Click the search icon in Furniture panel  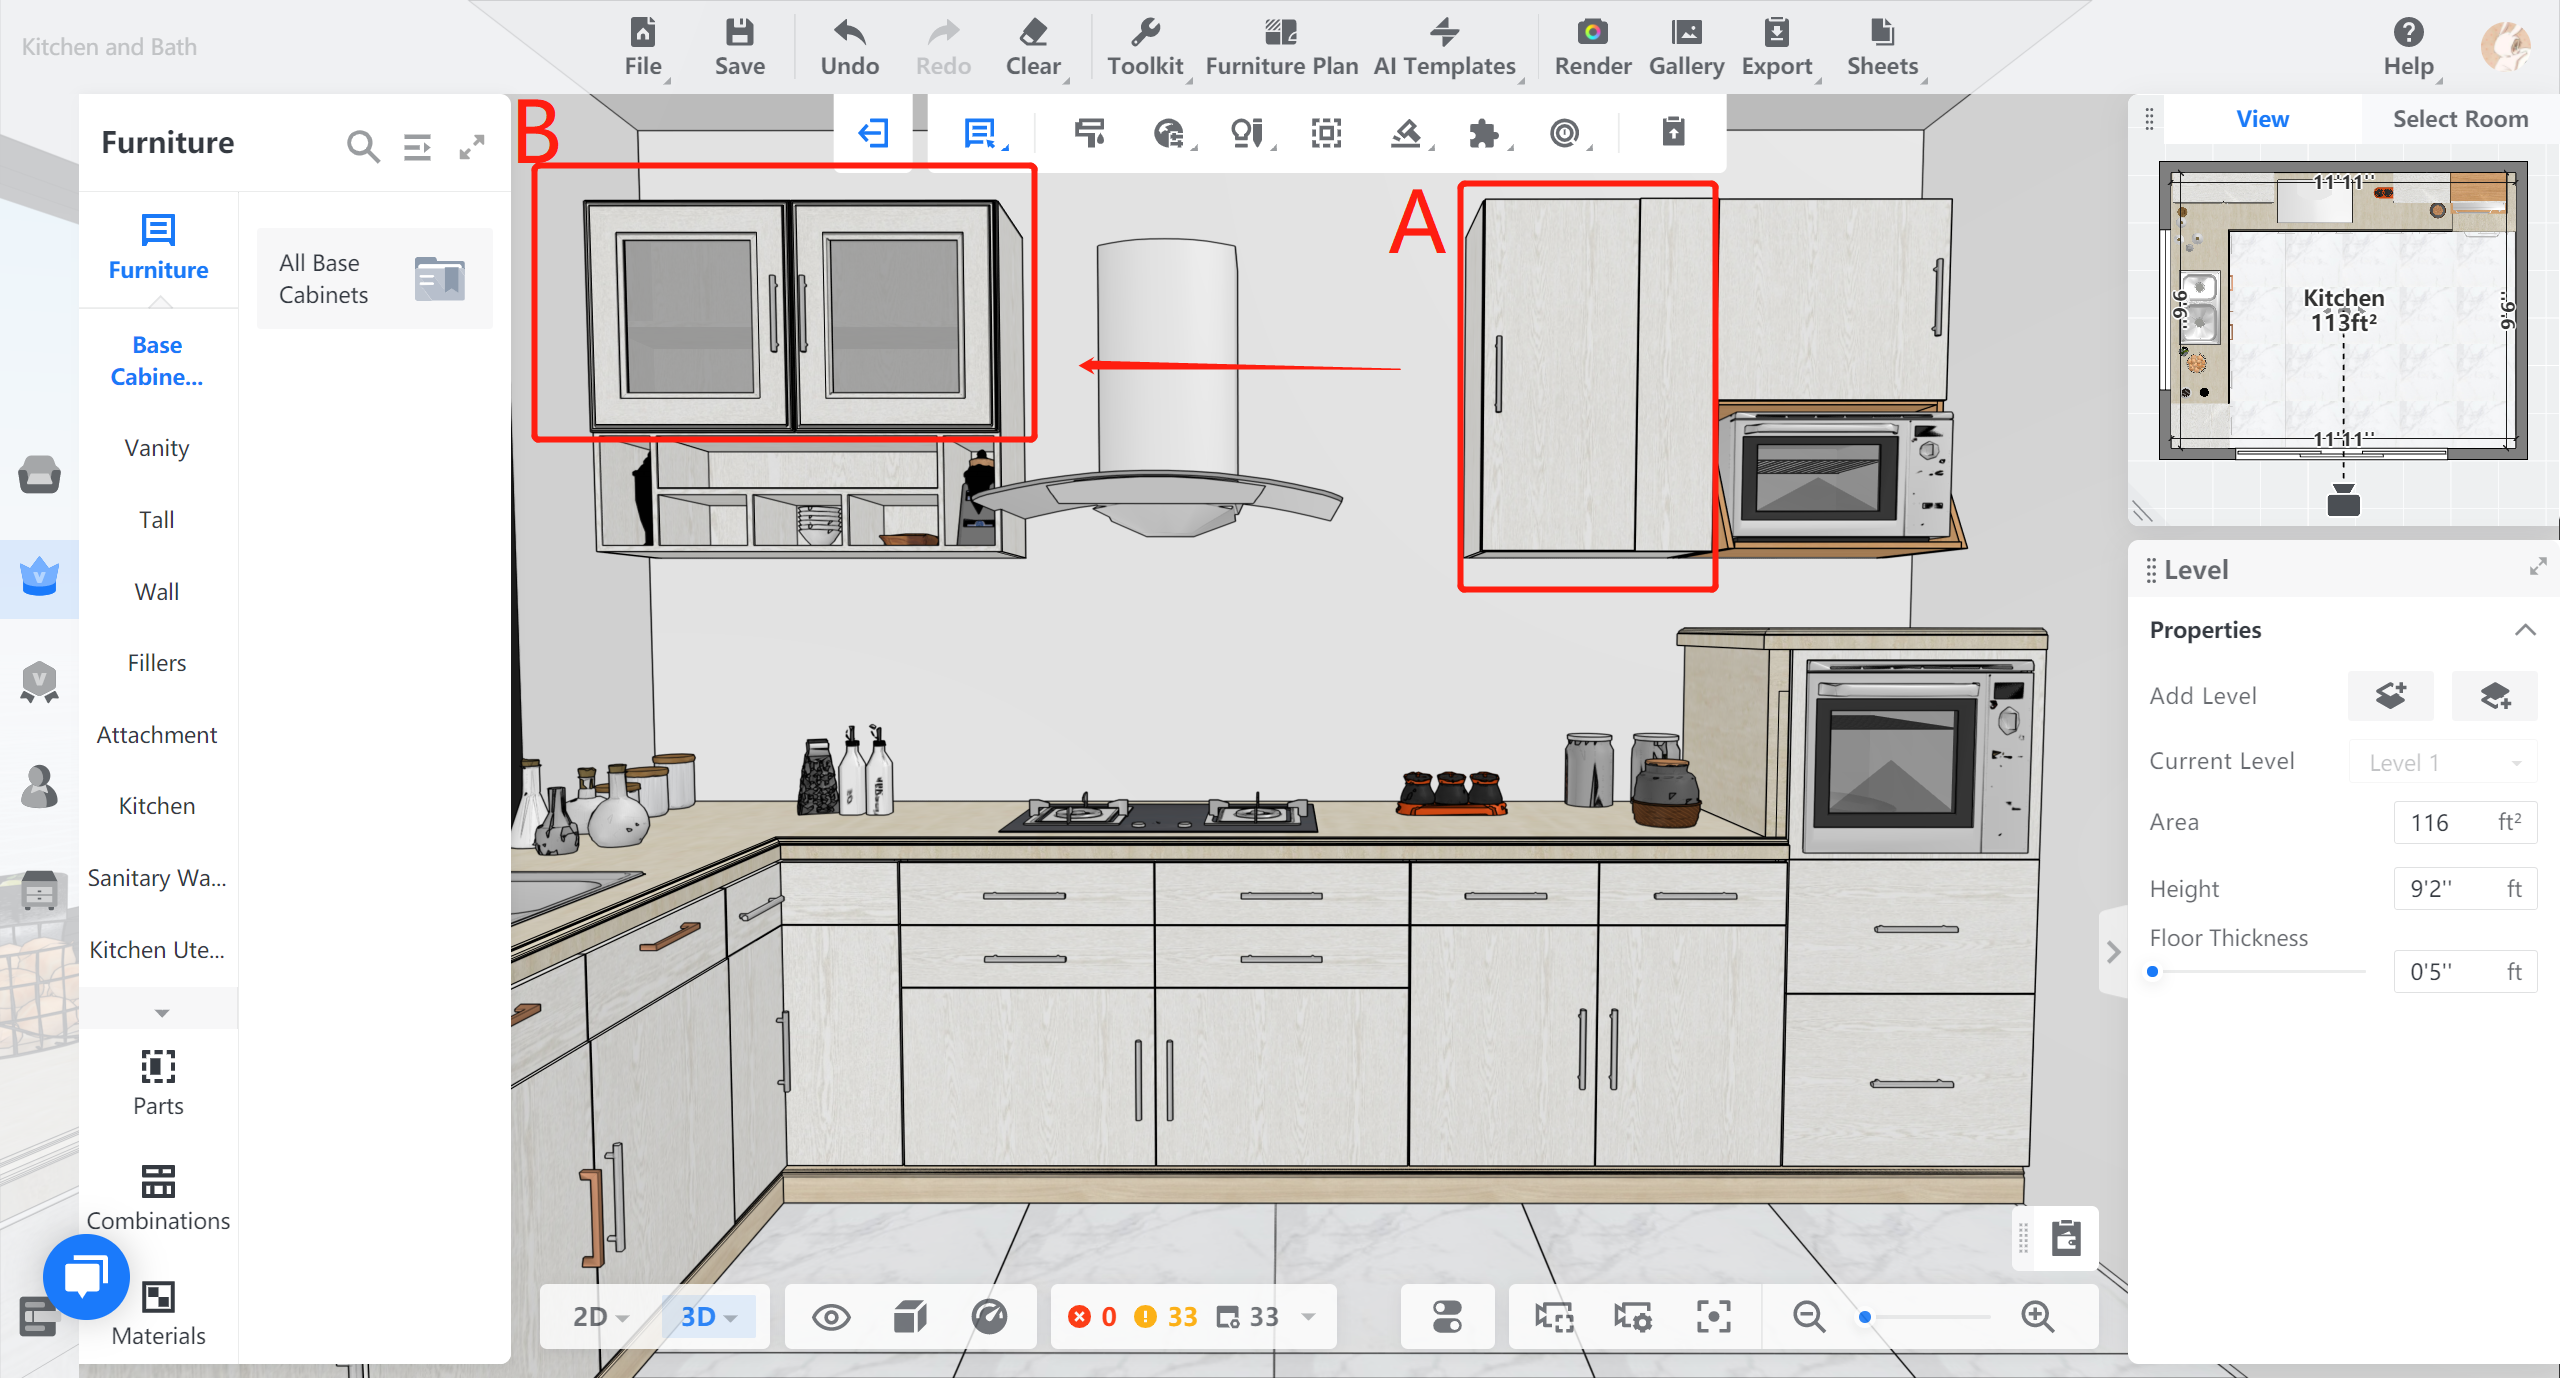coord(363,147)
